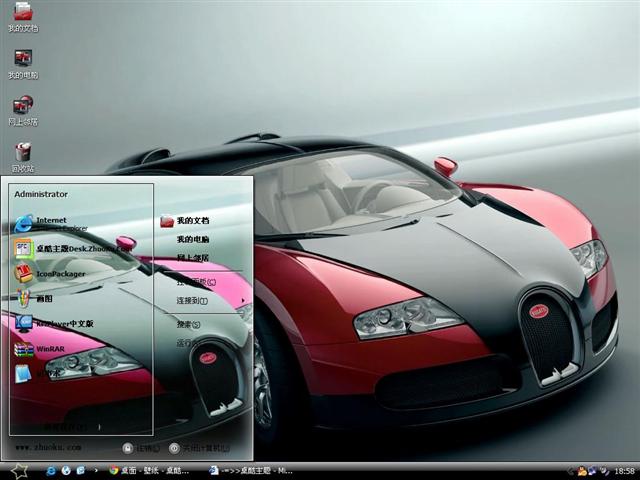Switch to Chrome 桌面-壁纸-桌酷 taskbar window
640x480 pixels.
(x=149, y=471)
